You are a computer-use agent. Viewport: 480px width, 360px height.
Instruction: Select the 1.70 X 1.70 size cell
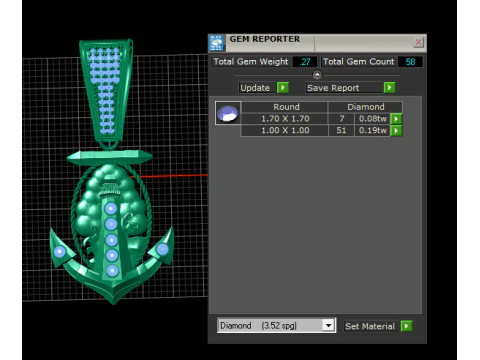285,119
